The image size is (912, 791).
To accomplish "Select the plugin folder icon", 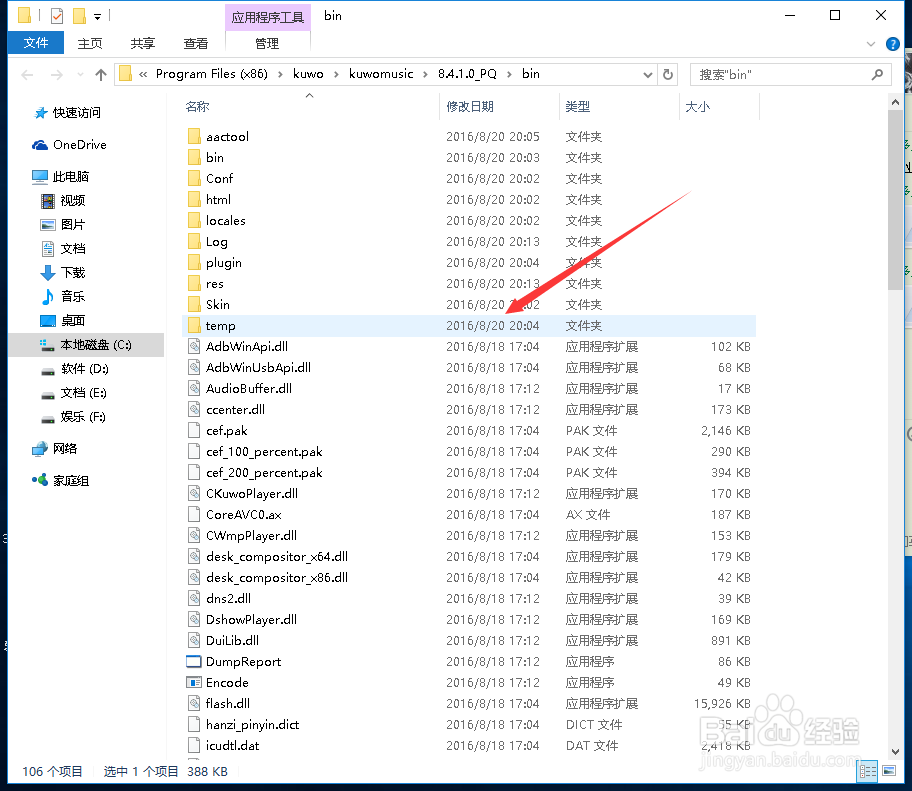I will 194,262.
